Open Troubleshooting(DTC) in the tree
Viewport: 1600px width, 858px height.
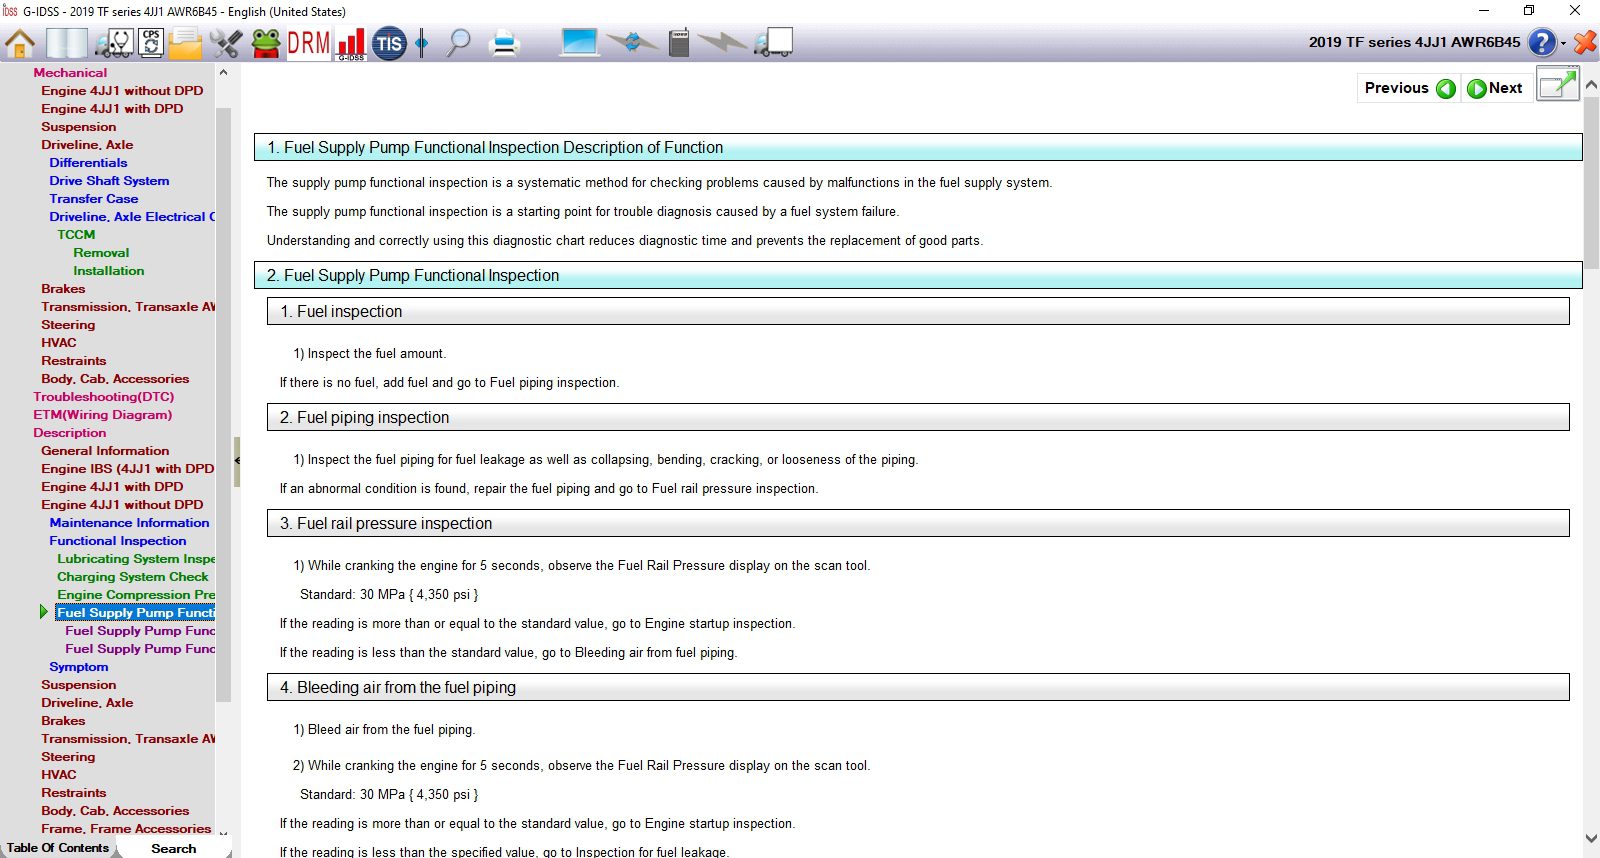104,397
